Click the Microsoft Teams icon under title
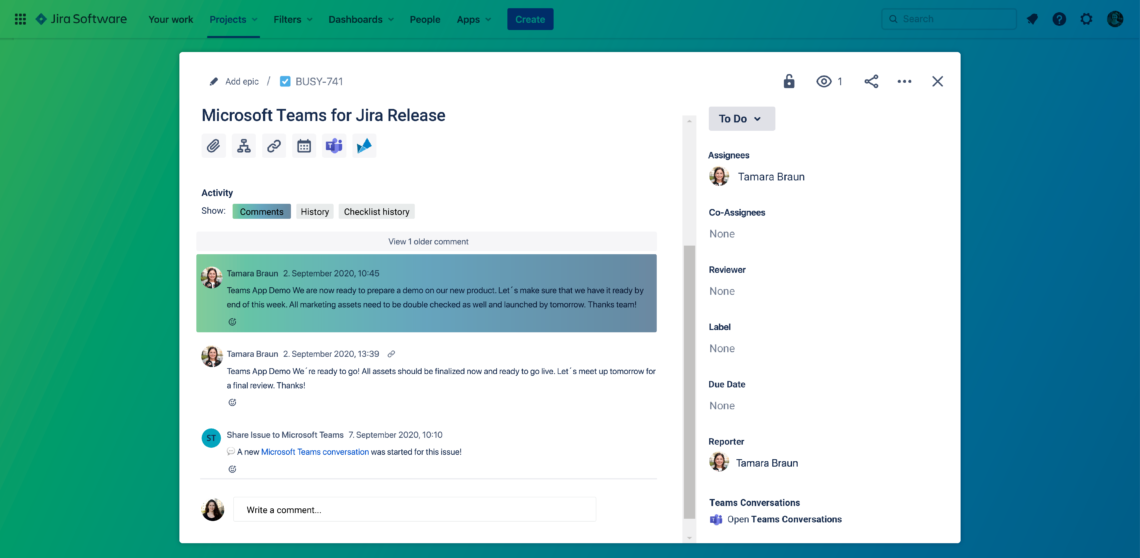Screen dimensions: 1140x558 tap(334, 146)
